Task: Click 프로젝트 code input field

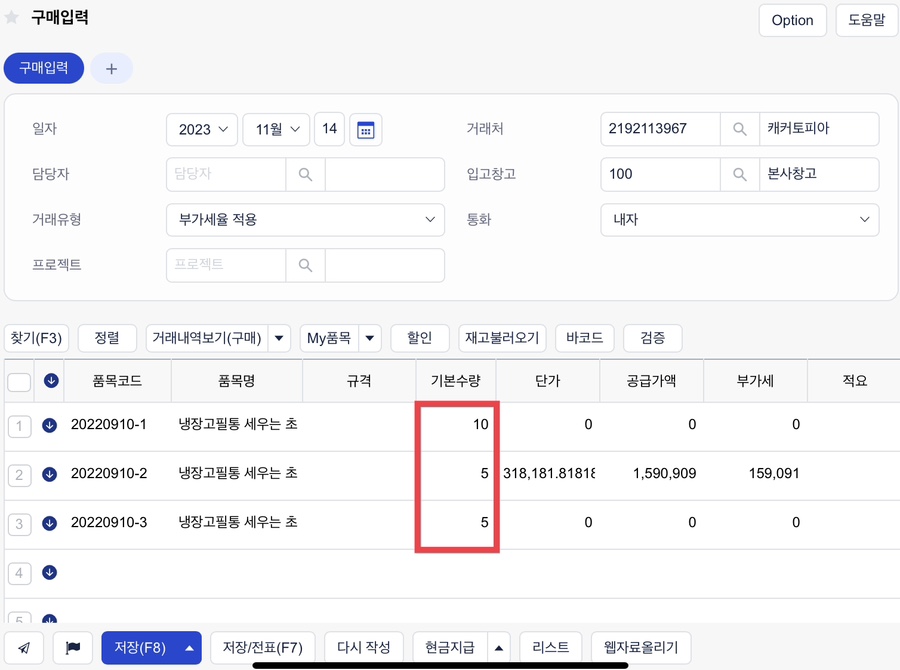Action: [x=226, y=265]
